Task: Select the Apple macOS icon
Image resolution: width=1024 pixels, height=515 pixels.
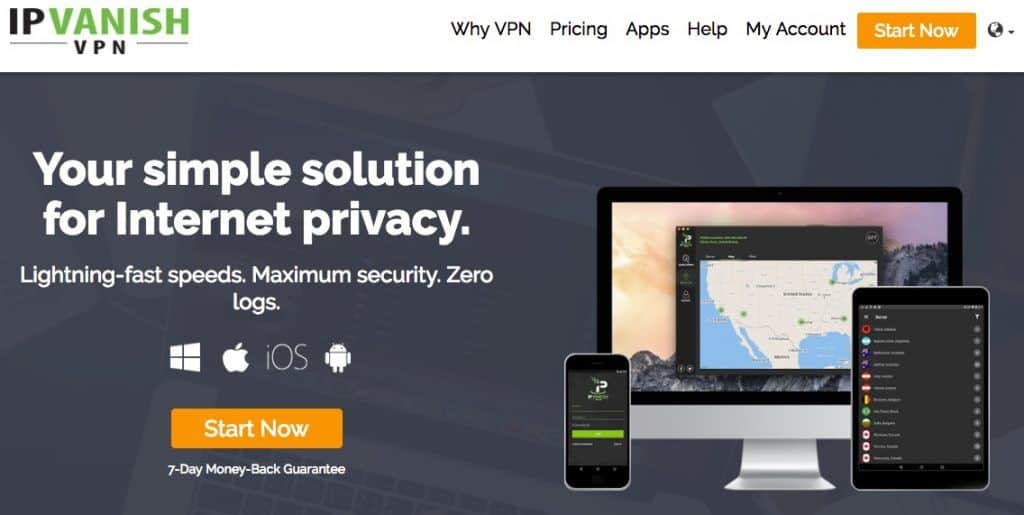Action: [x=236, y=358]
